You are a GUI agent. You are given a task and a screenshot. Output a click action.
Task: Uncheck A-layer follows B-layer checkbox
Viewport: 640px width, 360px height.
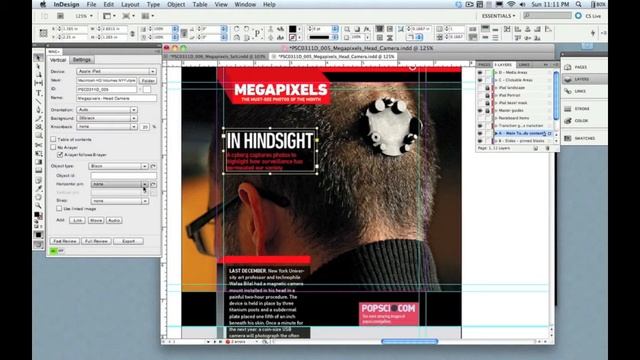(60, 155)
